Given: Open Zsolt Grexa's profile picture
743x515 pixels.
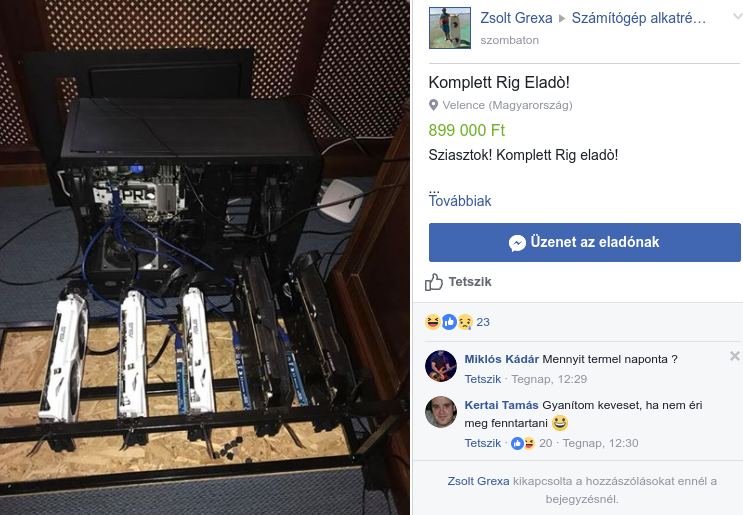Looking at the screenshot, I should (x=450, y=27).
